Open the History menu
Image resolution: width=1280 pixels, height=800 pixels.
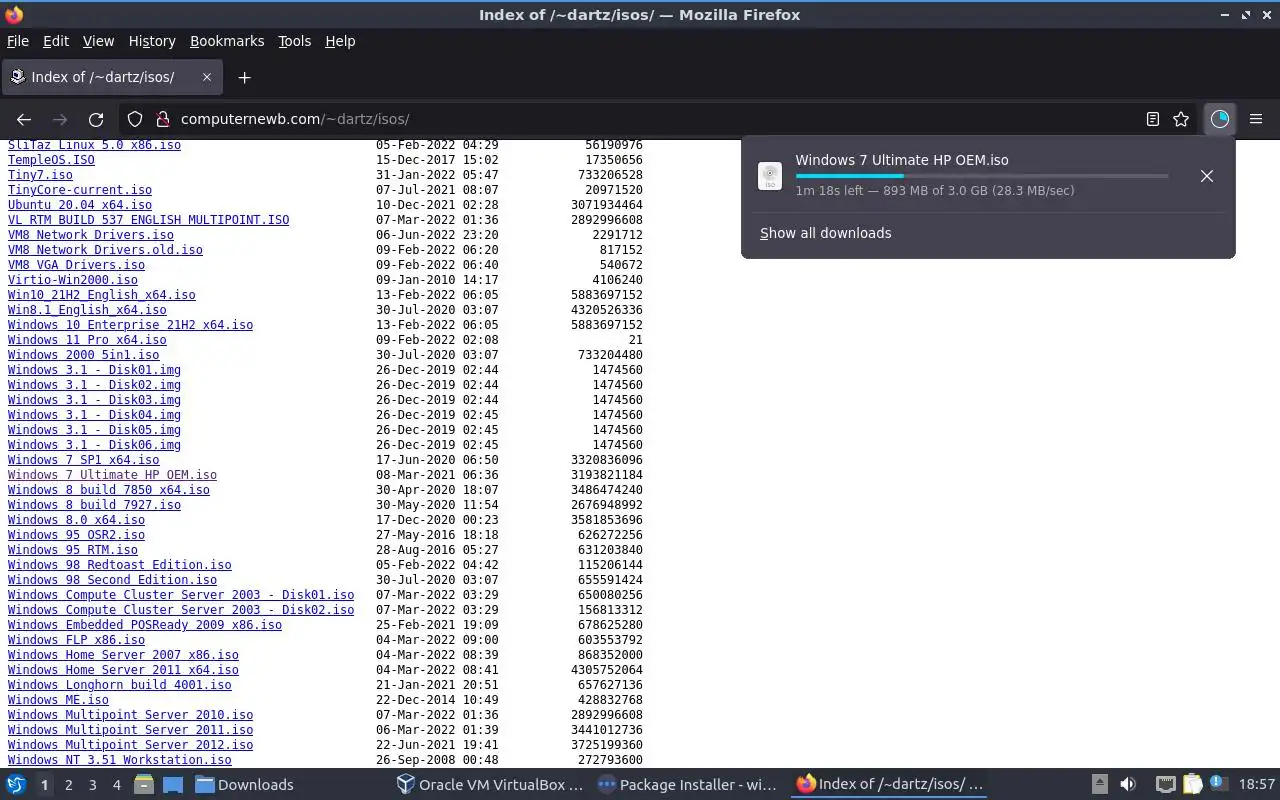click(152, 41)
